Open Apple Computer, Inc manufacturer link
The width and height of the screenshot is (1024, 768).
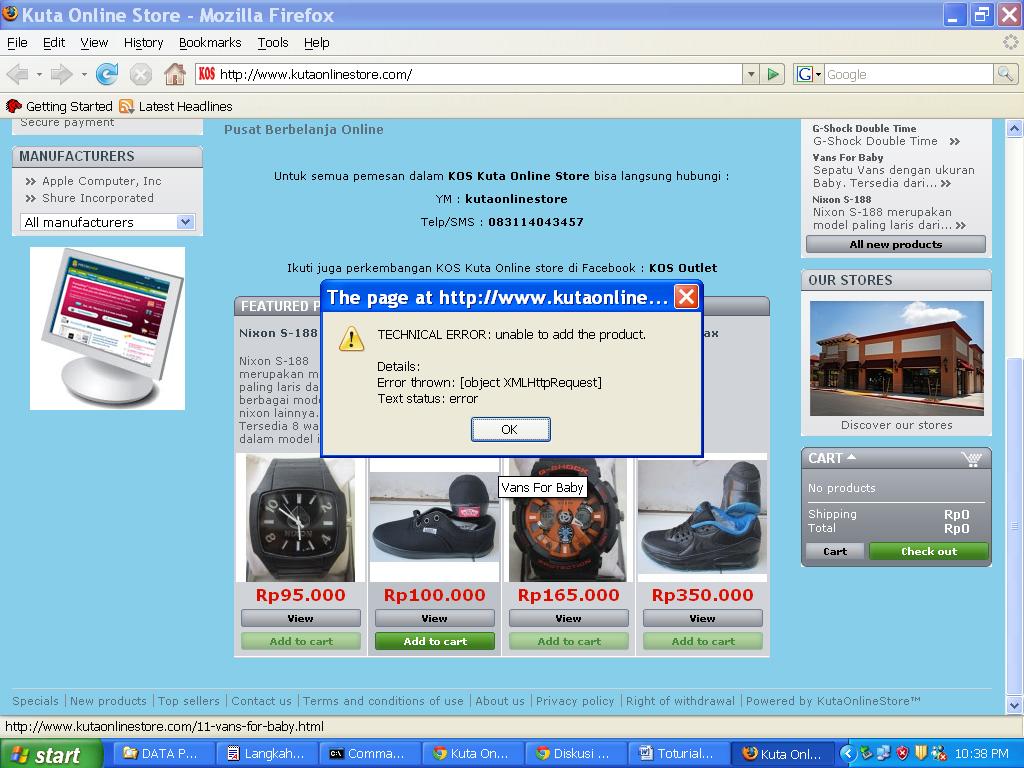tap(101, 181)
